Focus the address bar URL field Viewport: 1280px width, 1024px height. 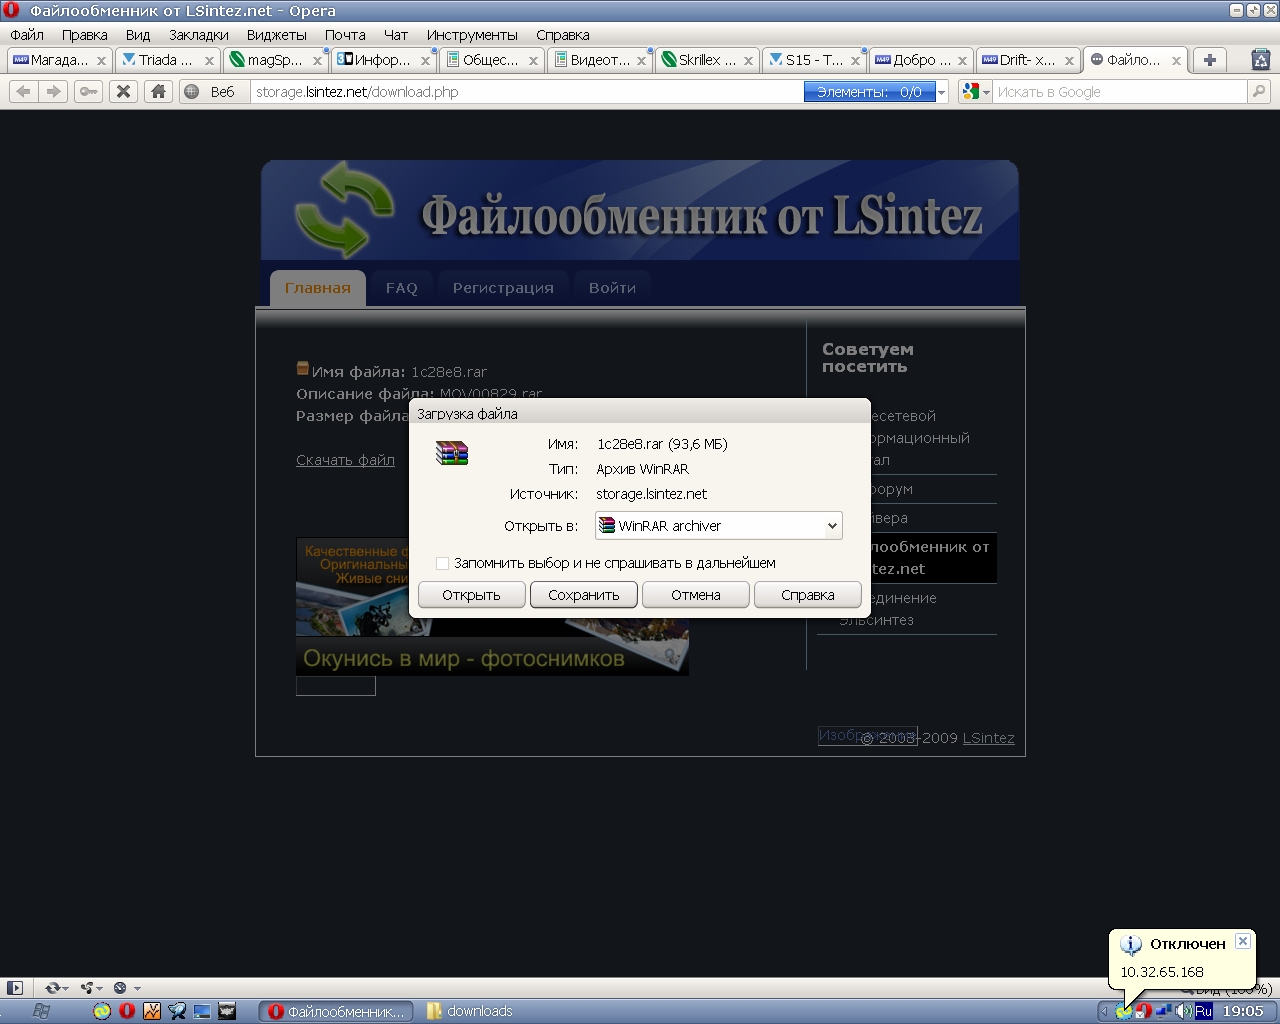tap(527, 92)
